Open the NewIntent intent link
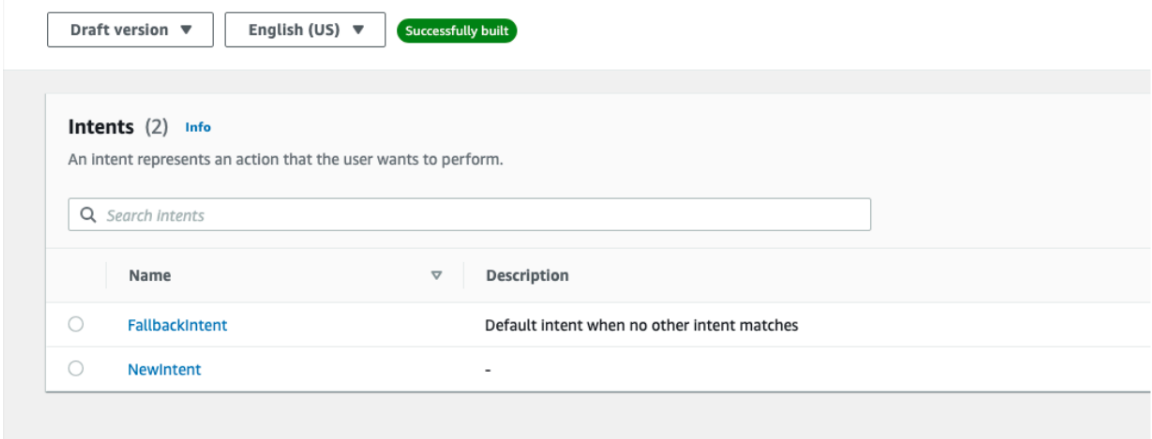The image size is (1152, 439). 164,369
